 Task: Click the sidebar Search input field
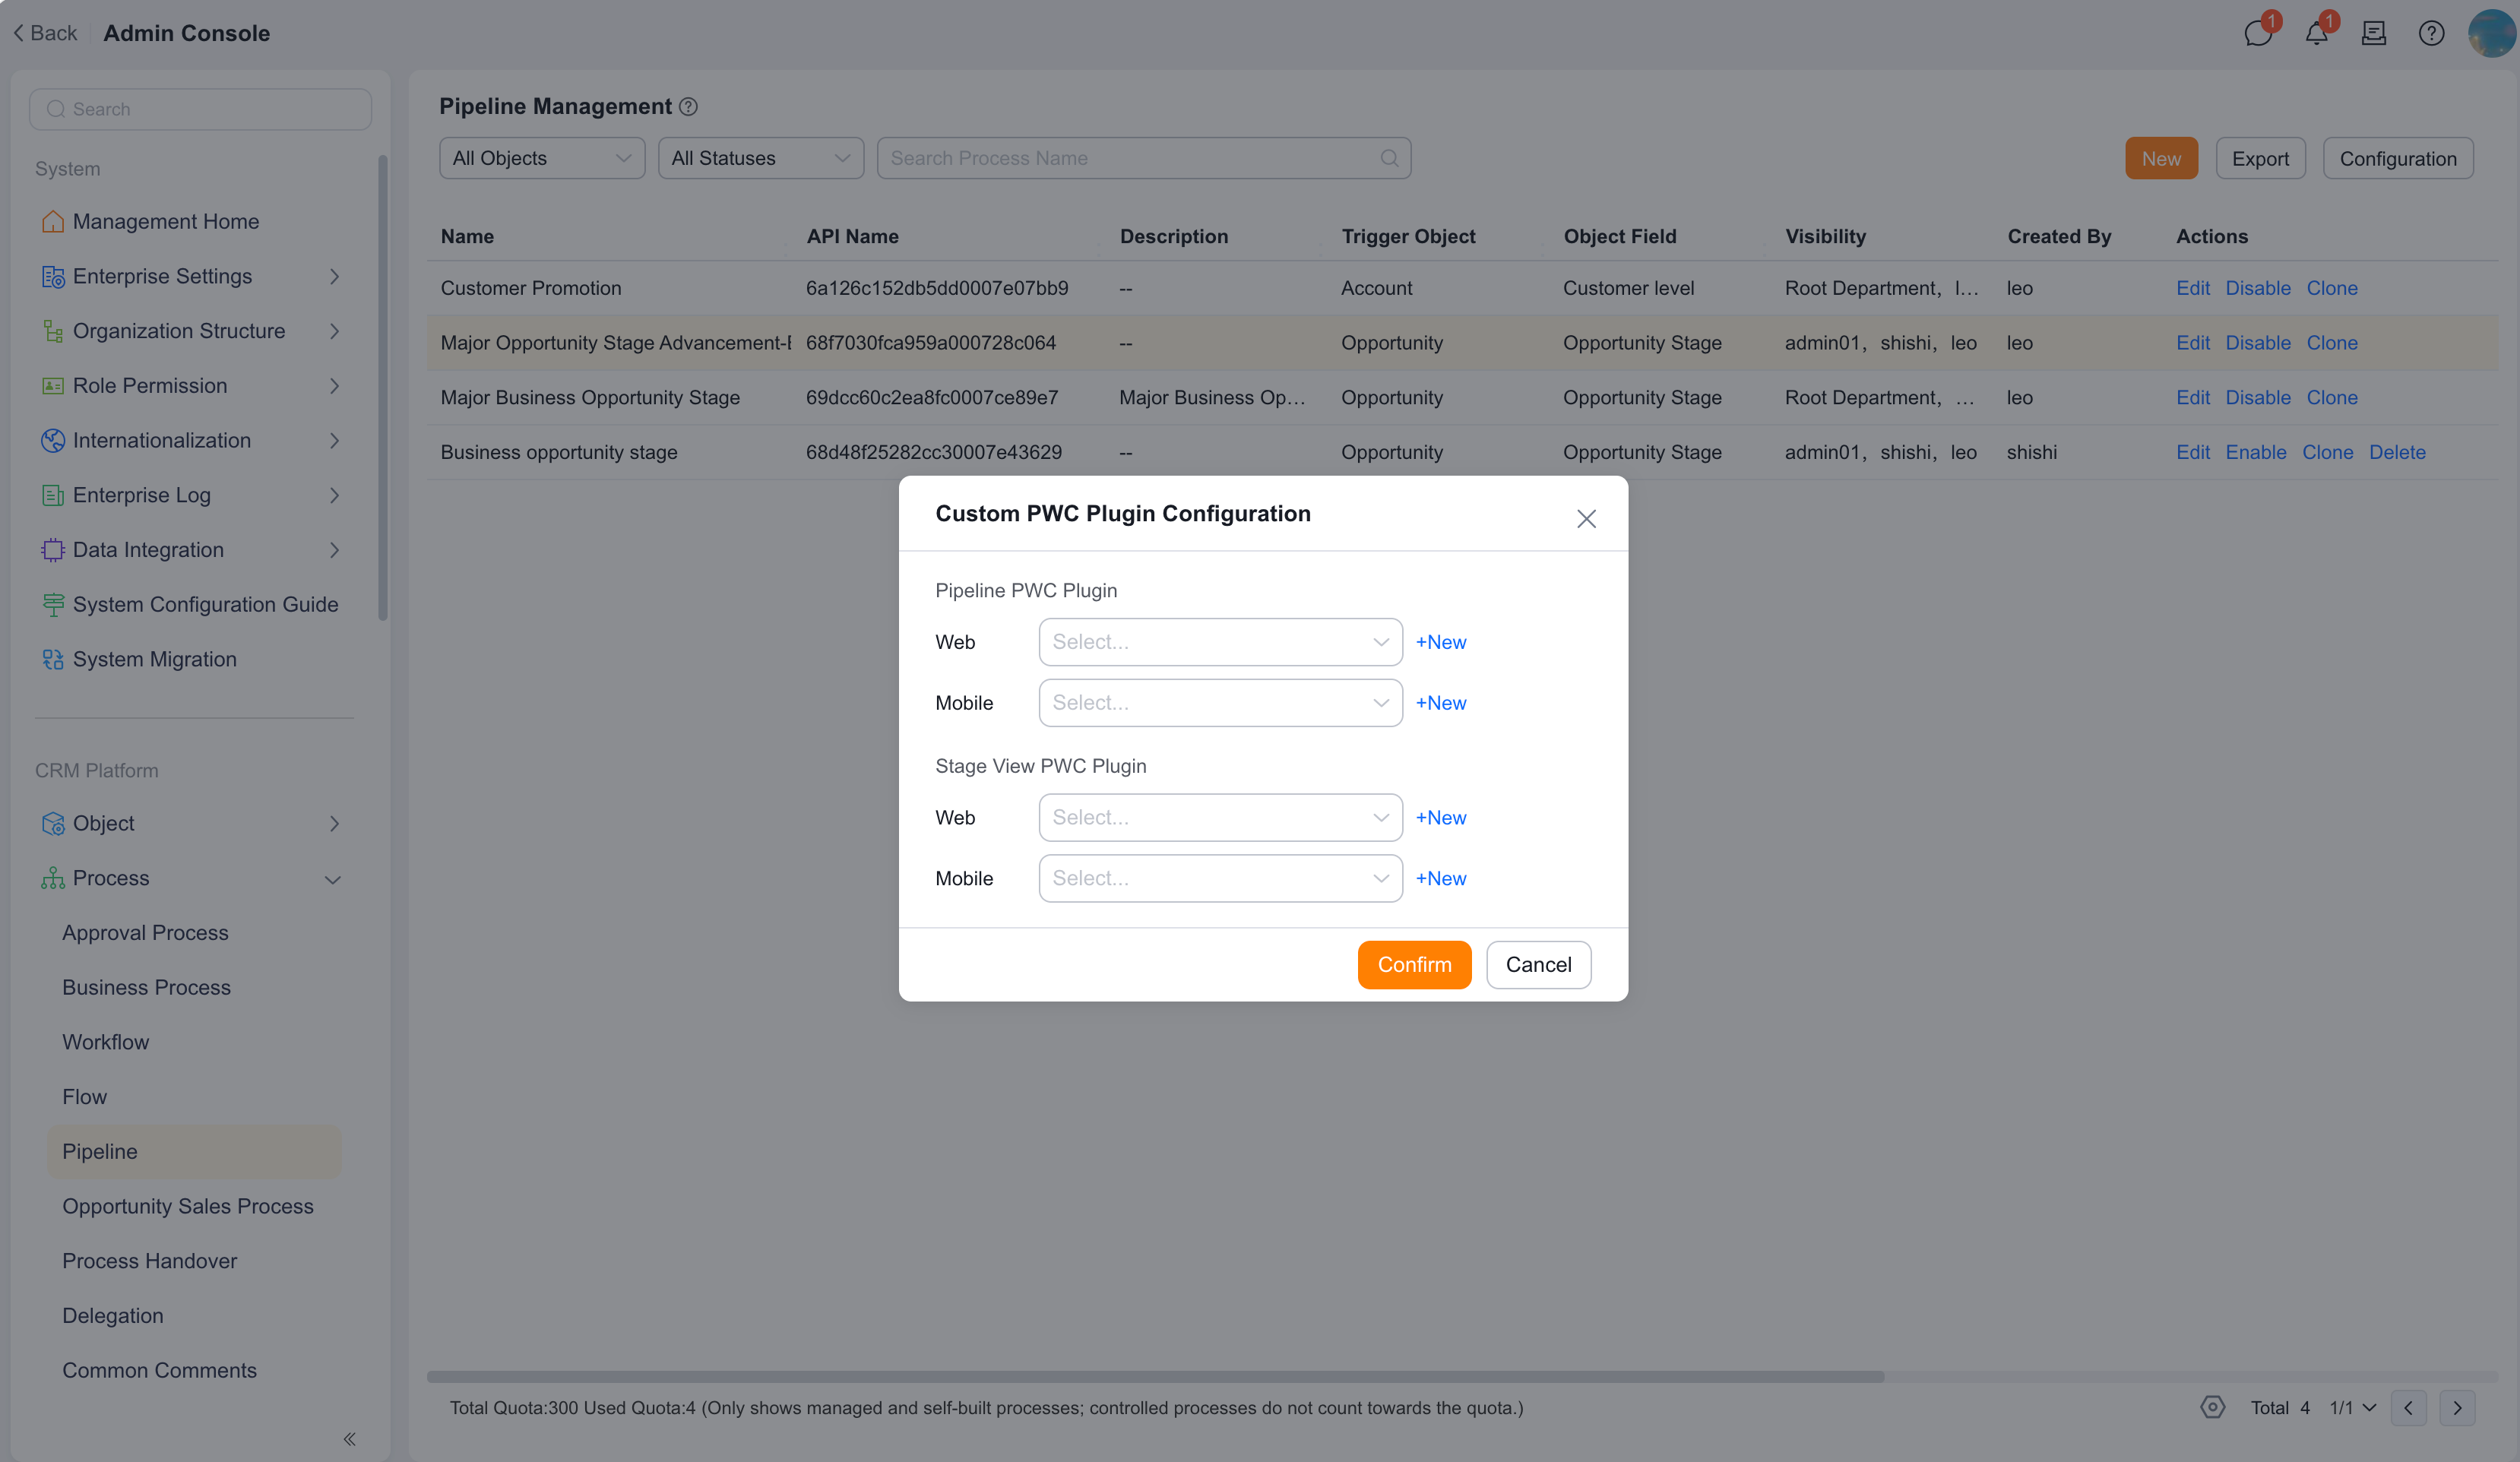tap(200, 109)
